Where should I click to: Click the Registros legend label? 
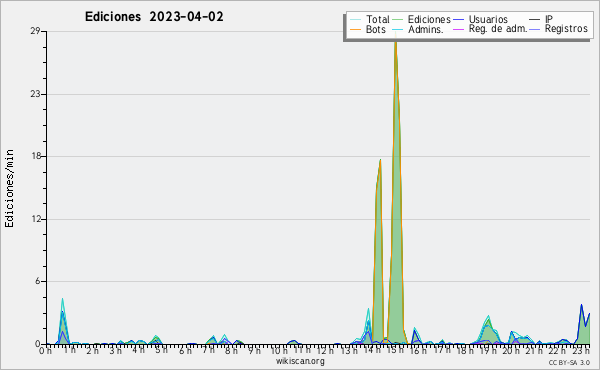click(x=566, y=29)
